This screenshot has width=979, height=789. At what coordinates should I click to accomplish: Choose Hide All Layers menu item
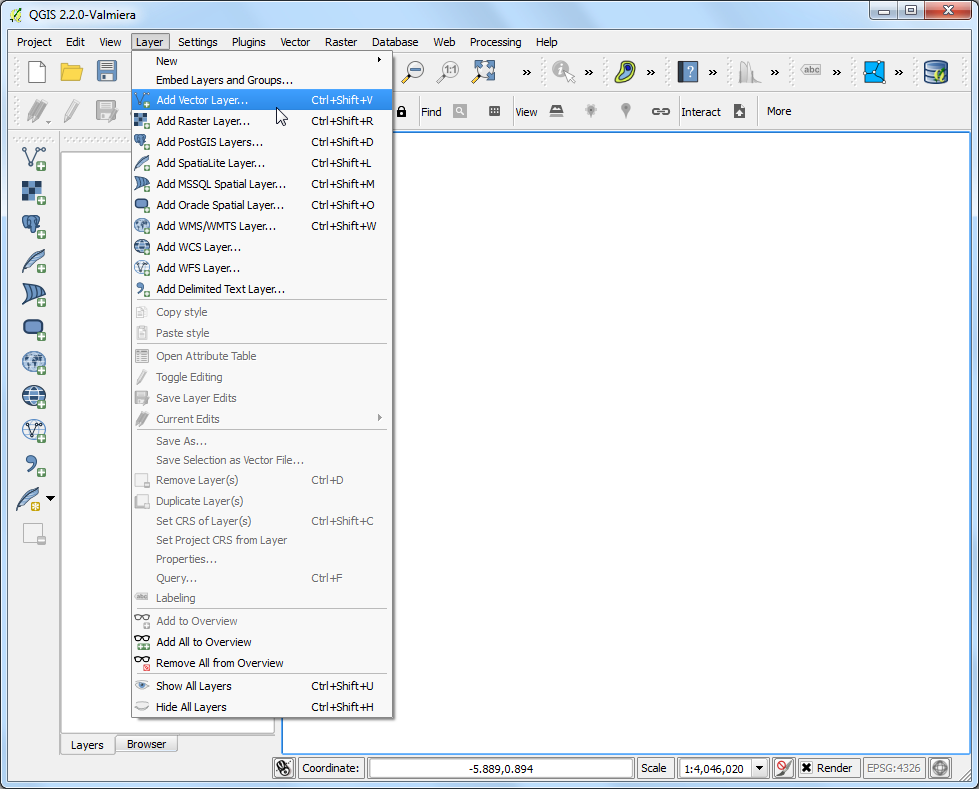click(262, 707)
